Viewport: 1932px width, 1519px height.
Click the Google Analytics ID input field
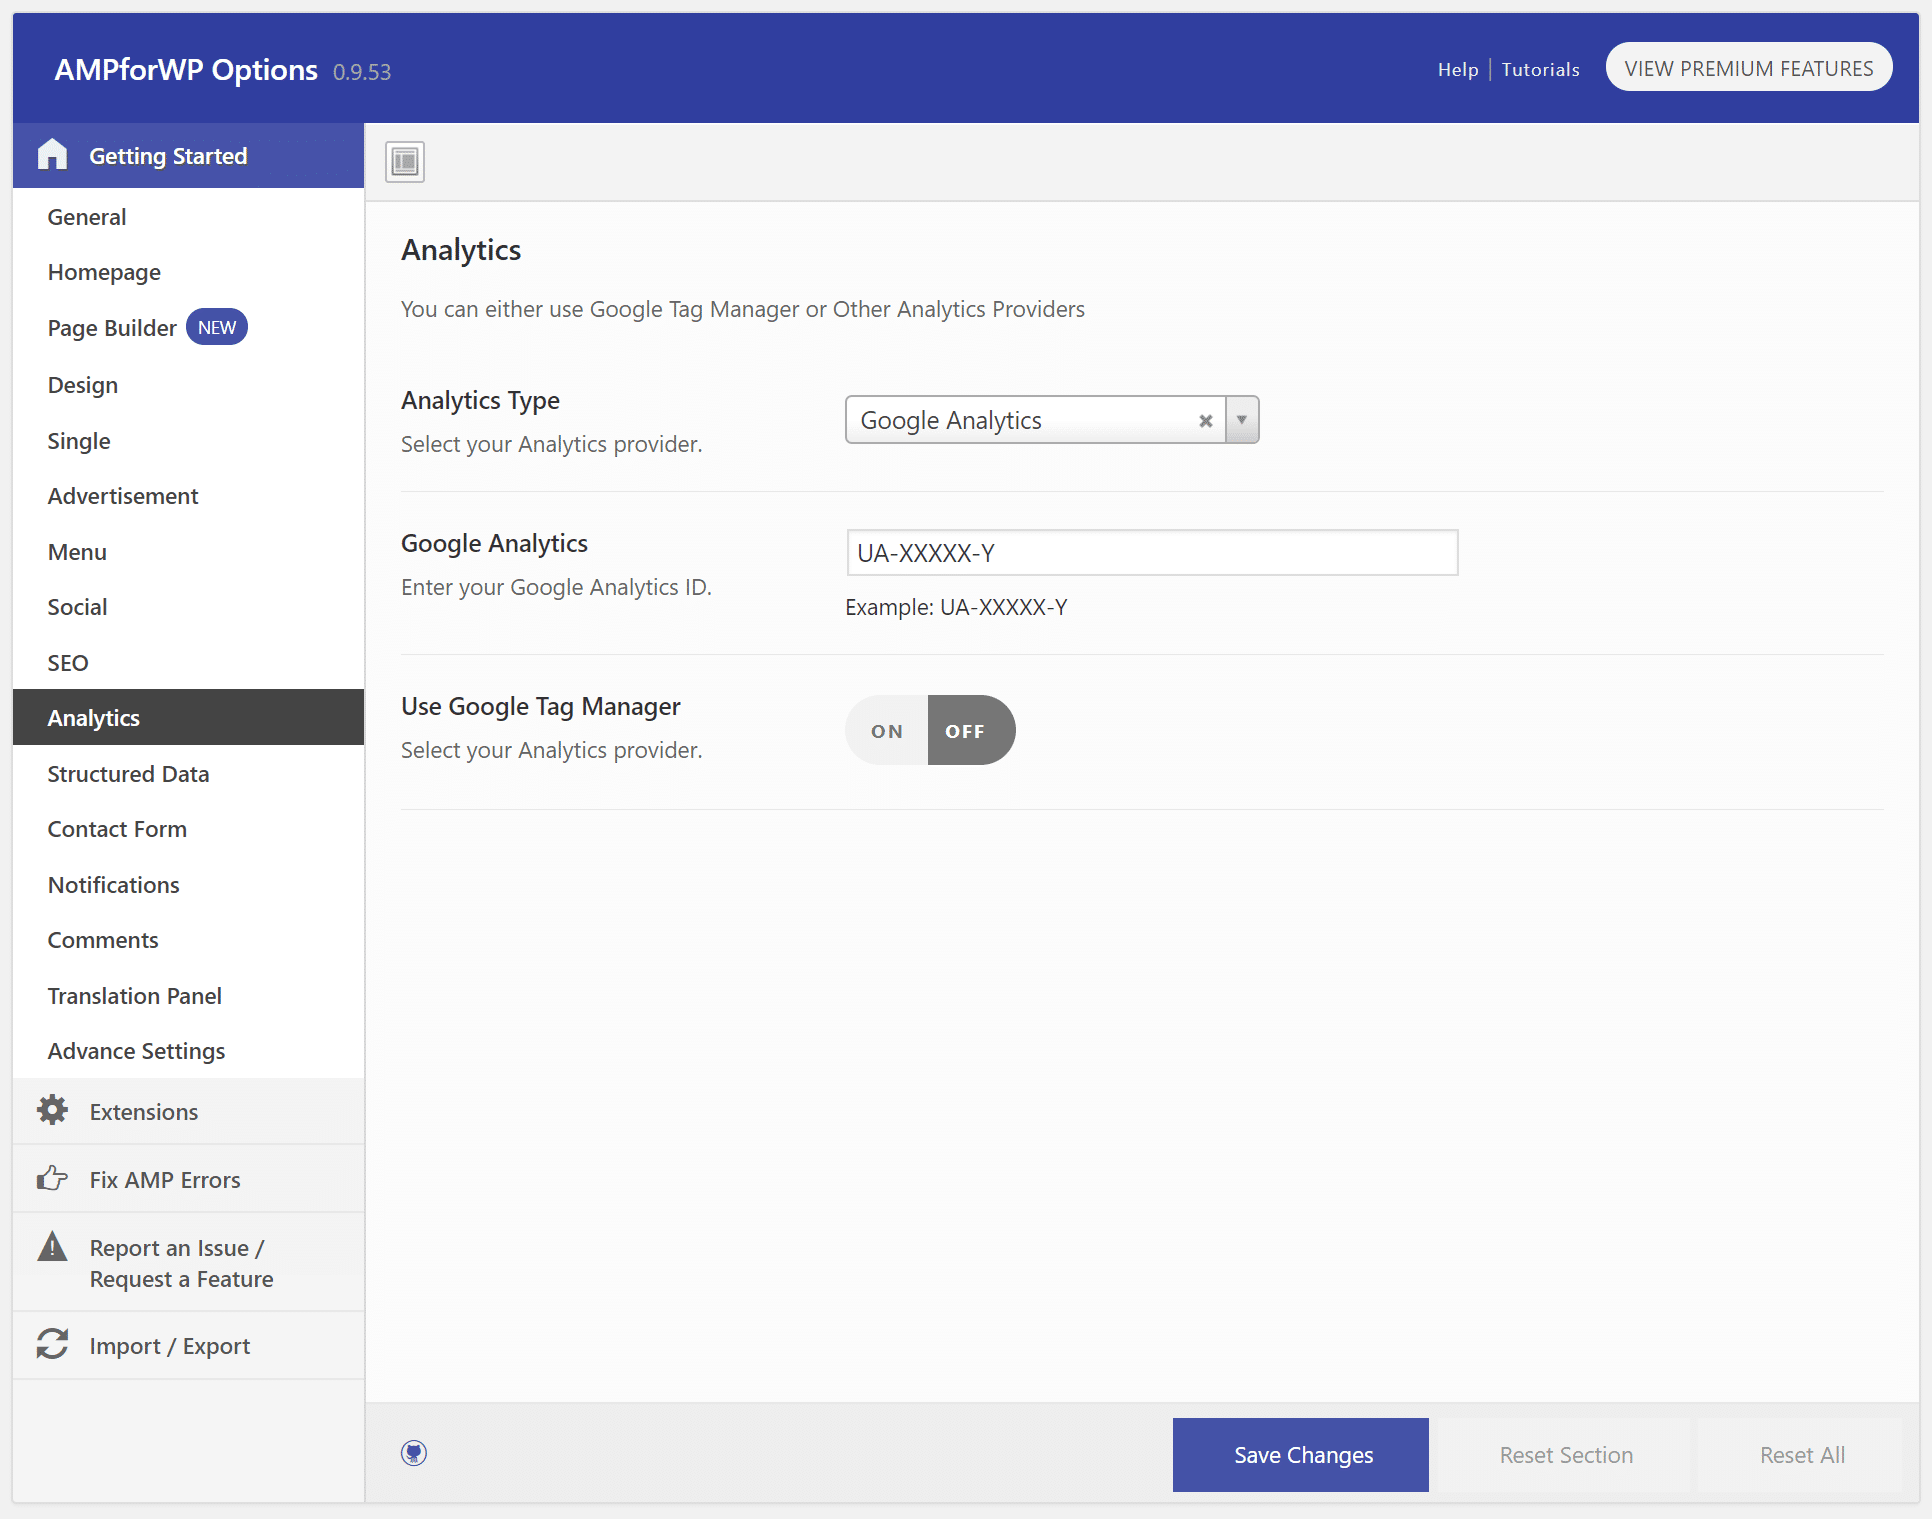1152,553
